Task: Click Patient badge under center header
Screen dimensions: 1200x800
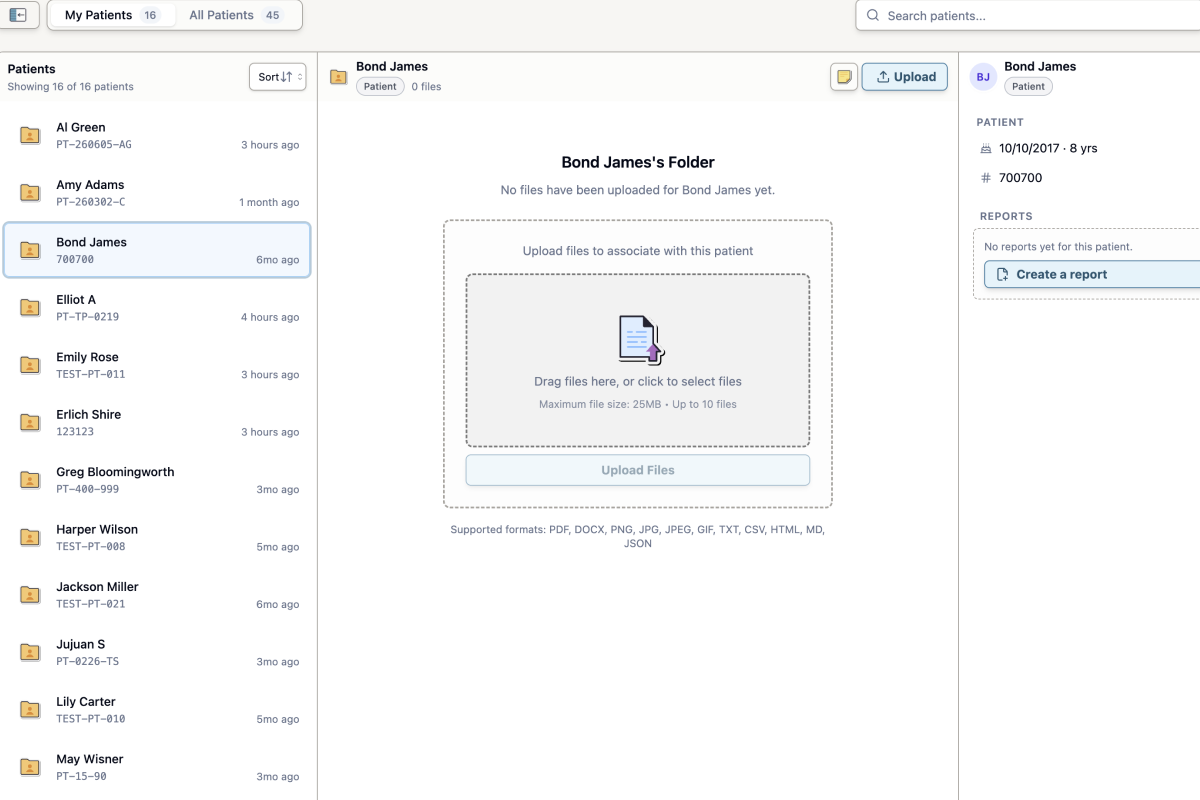Action: point(380,87)
